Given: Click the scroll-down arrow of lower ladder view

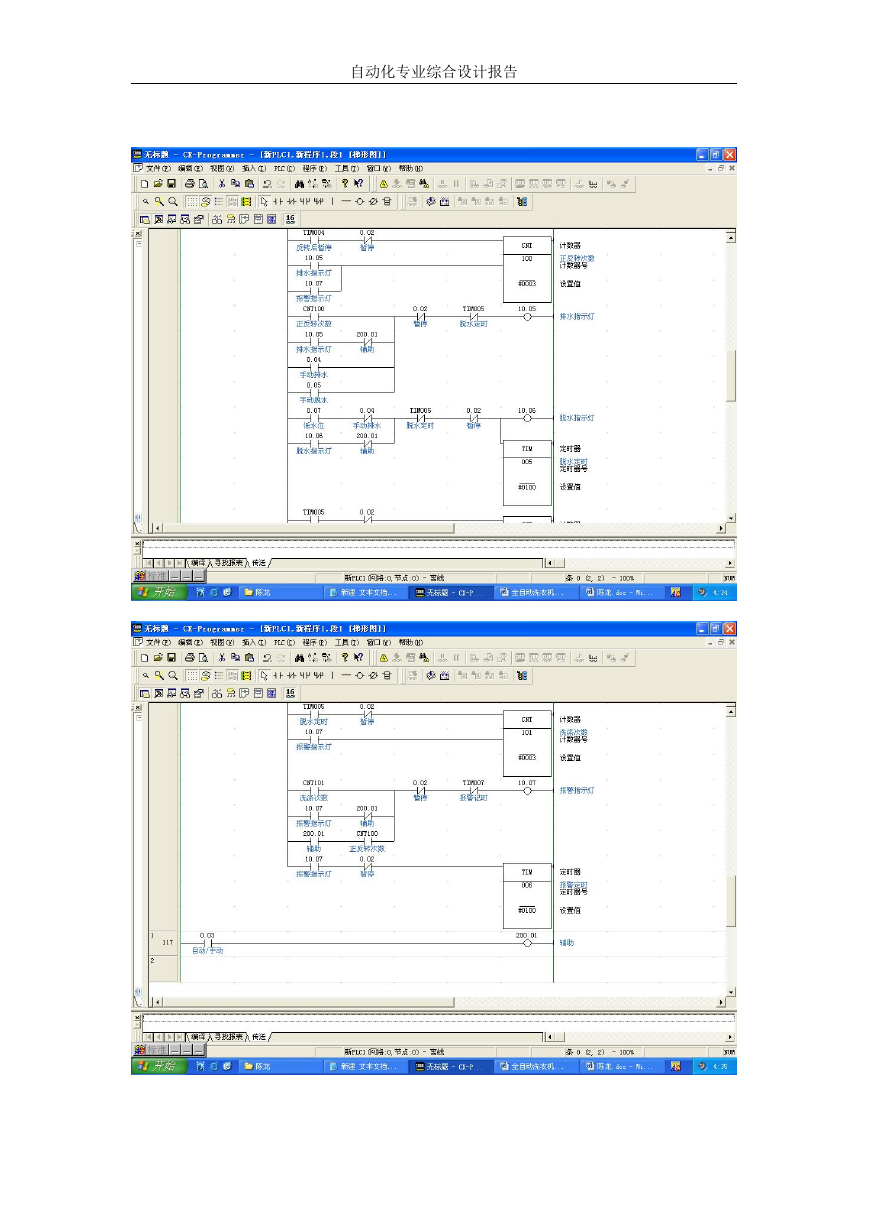Looking at the screenshot, I should click(x=730, y=990).
